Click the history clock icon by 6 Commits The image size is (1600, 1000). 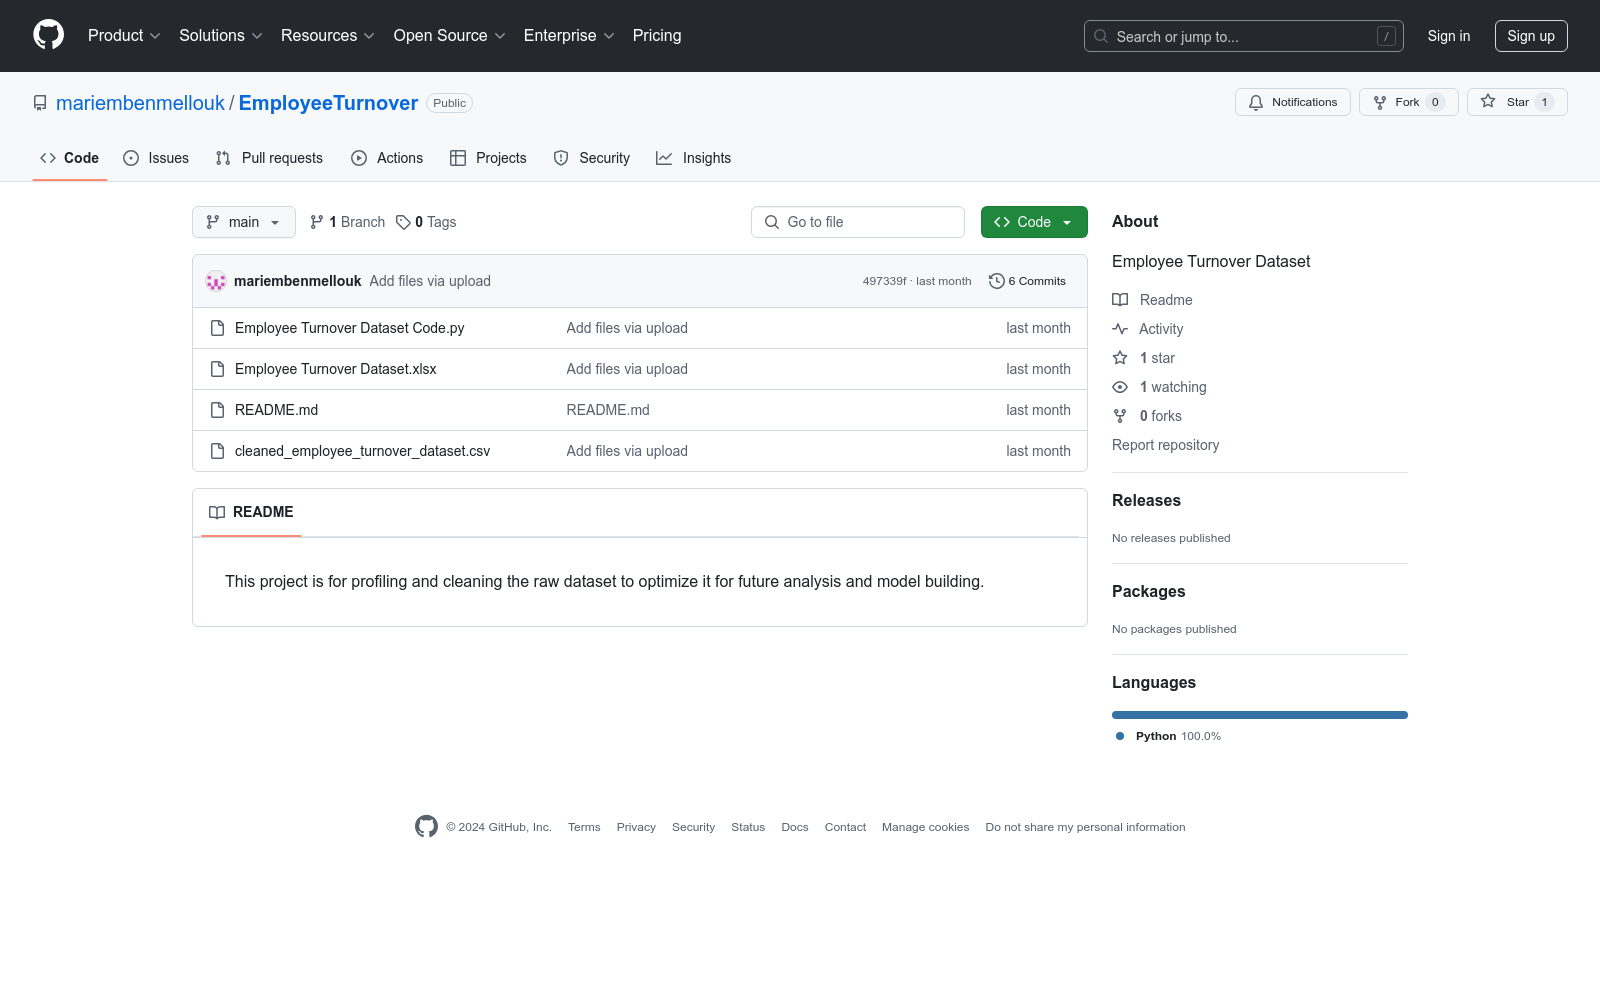click(x=996, y=281)
